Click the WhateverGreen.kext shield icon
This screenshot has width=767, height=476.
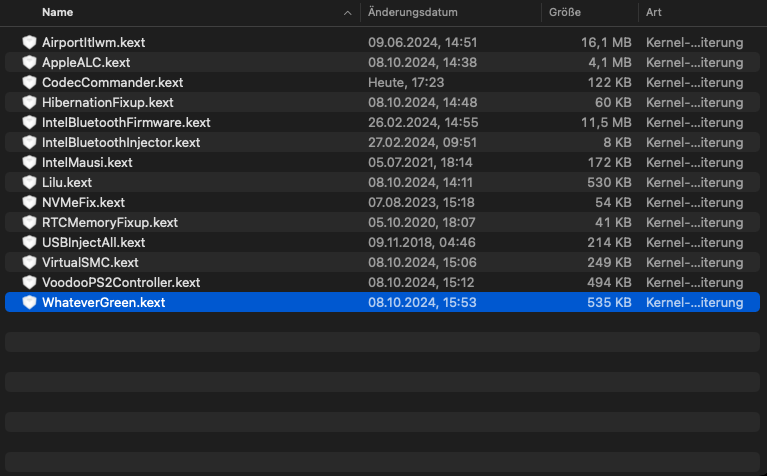(x=30, y=303)
